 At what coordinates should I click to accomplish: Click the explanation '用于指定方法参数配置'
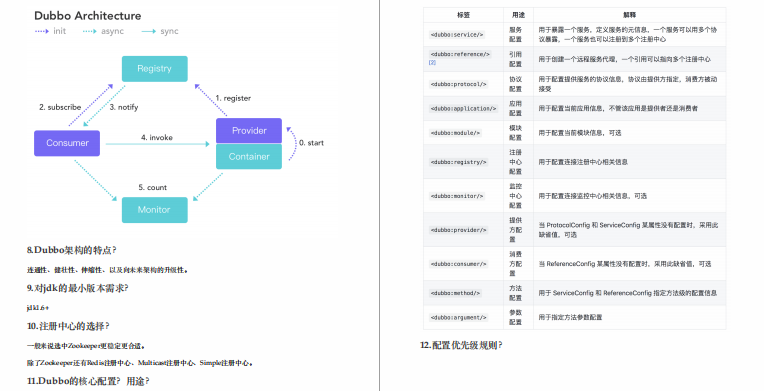(x=570, y=317)
